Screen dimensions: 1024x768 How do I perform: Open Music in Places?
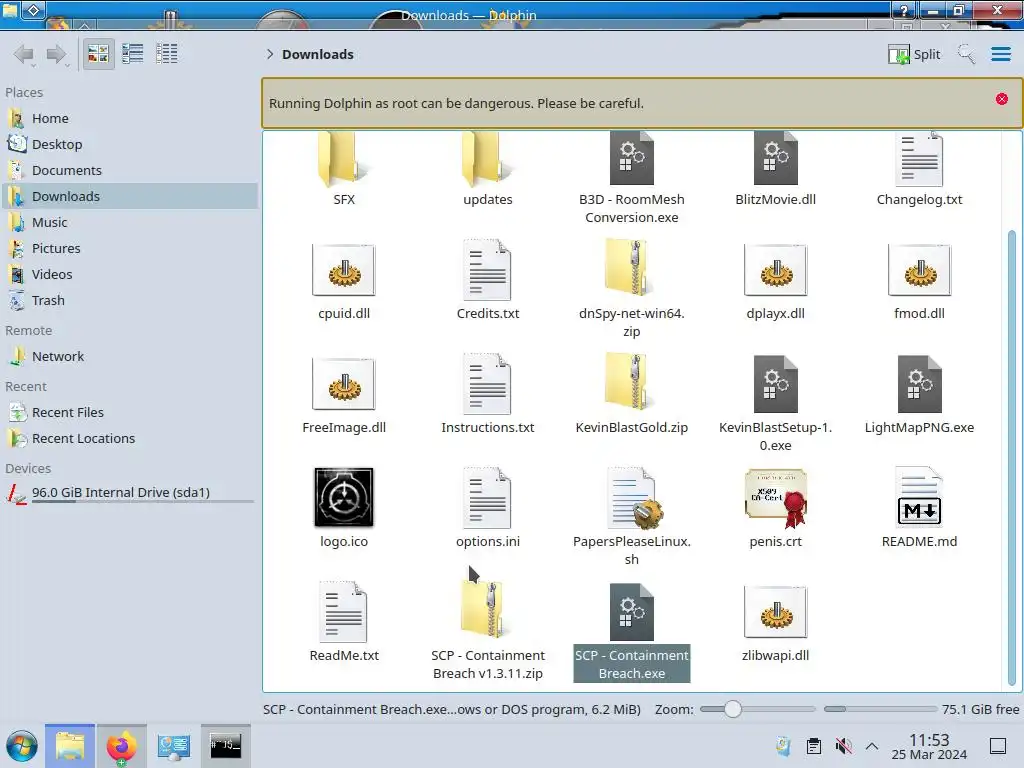pyautogui.click(x=129, y=222)
